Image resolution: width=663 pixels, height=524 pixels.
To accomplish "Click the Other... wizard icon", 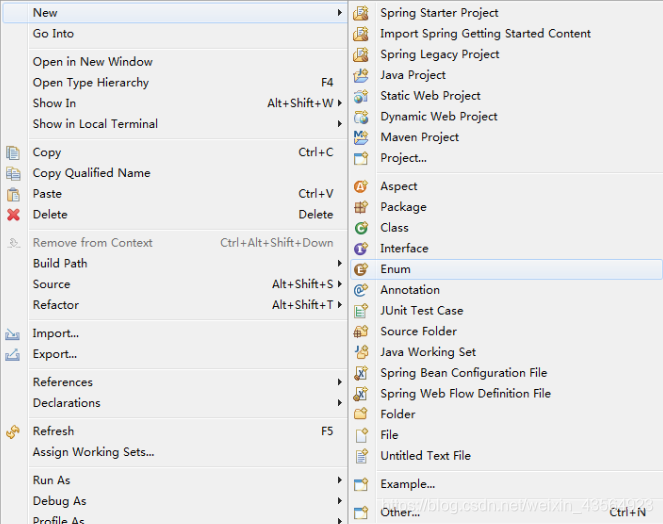I will [x=361, y=513].
